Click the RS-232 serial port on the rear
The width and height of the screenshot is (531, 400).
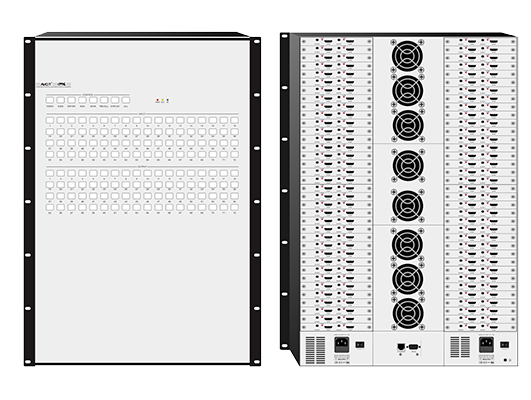[414, 347]
